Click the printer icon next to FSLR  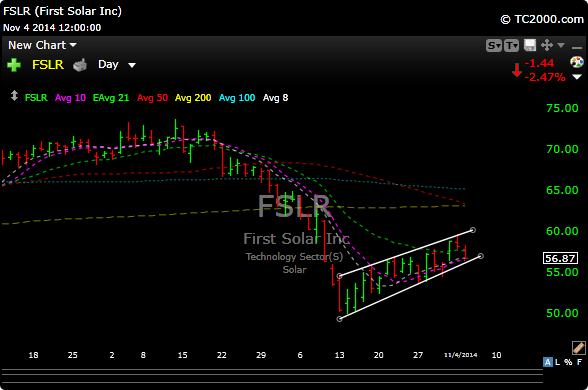click(80, 65)
